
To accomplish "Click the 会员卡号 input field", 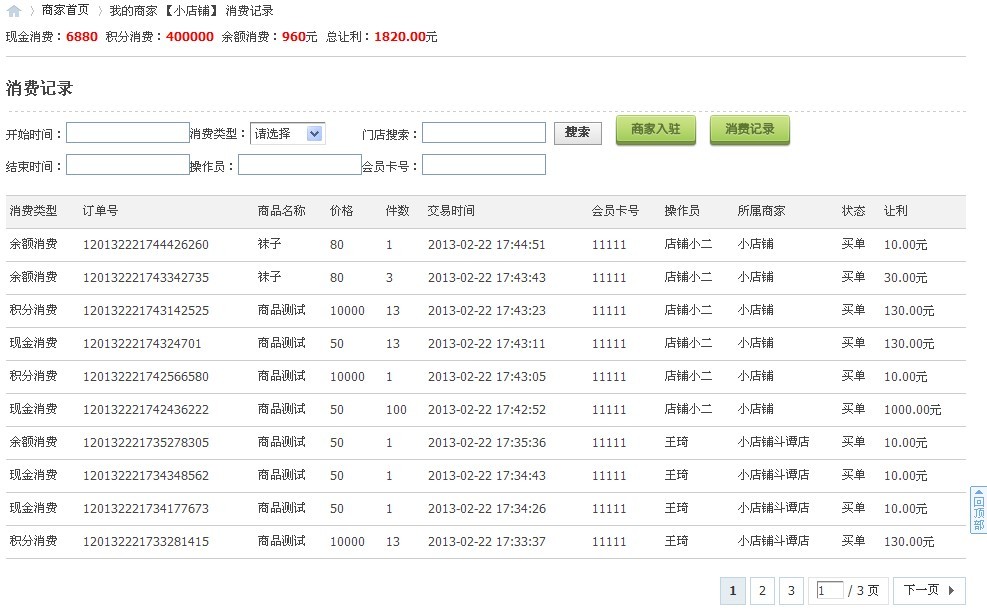I will [483, 165].
